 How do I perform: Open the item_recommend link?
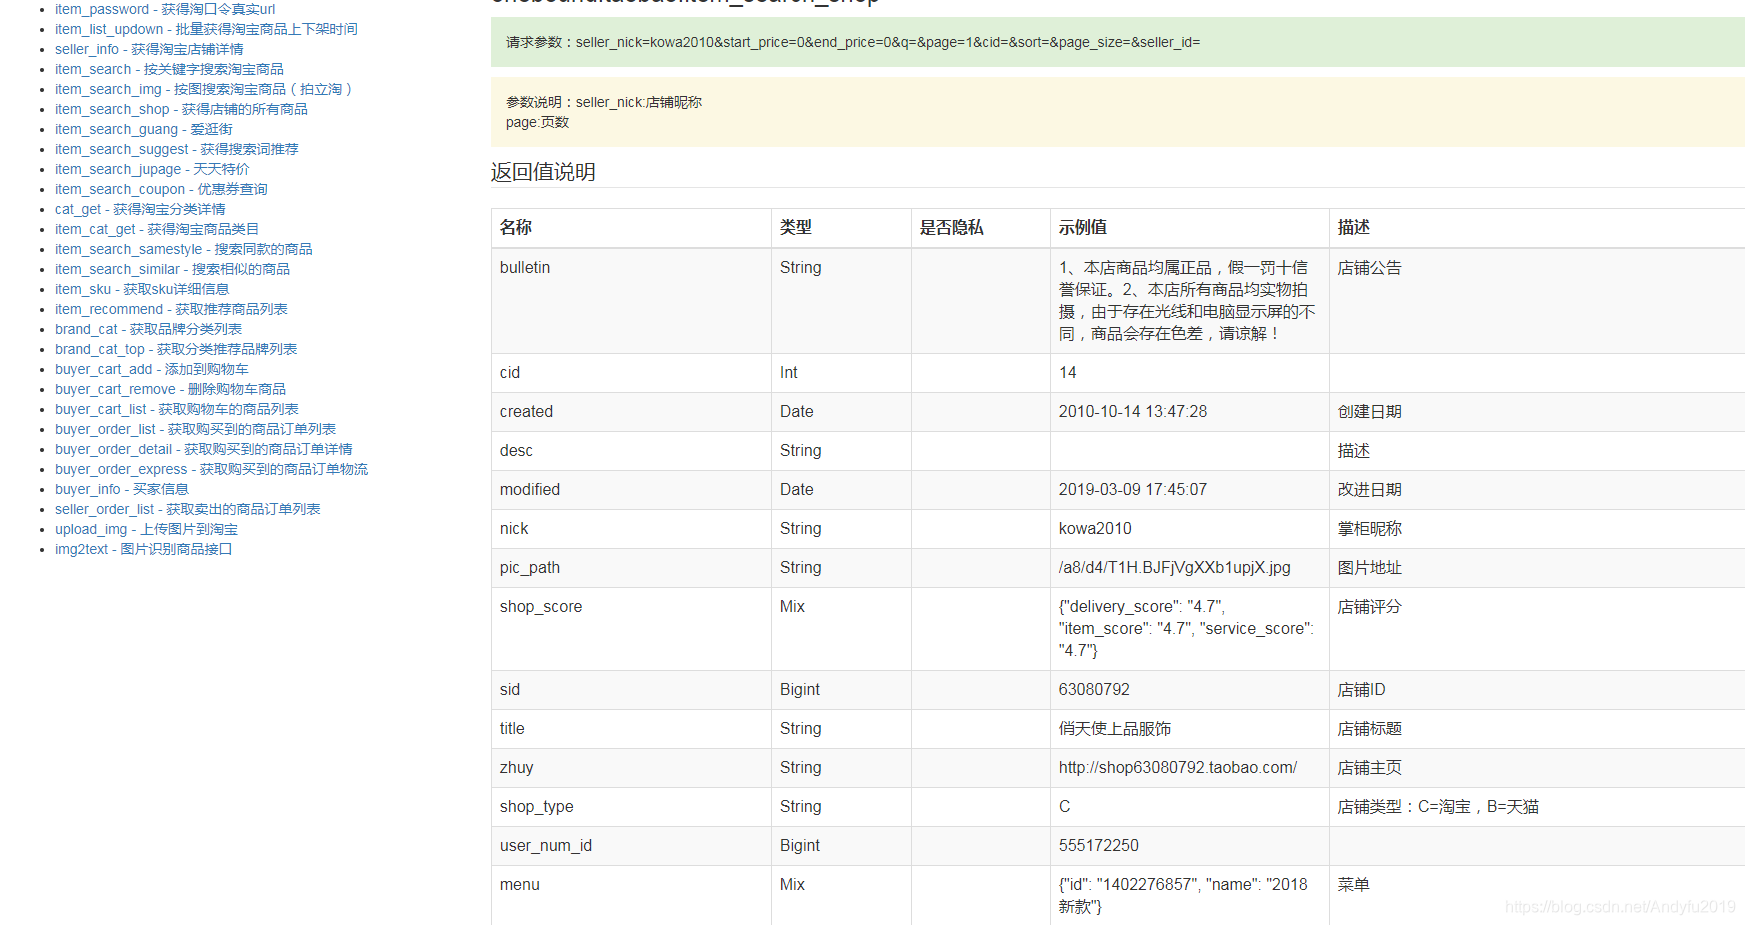click(x=171, y=309)
